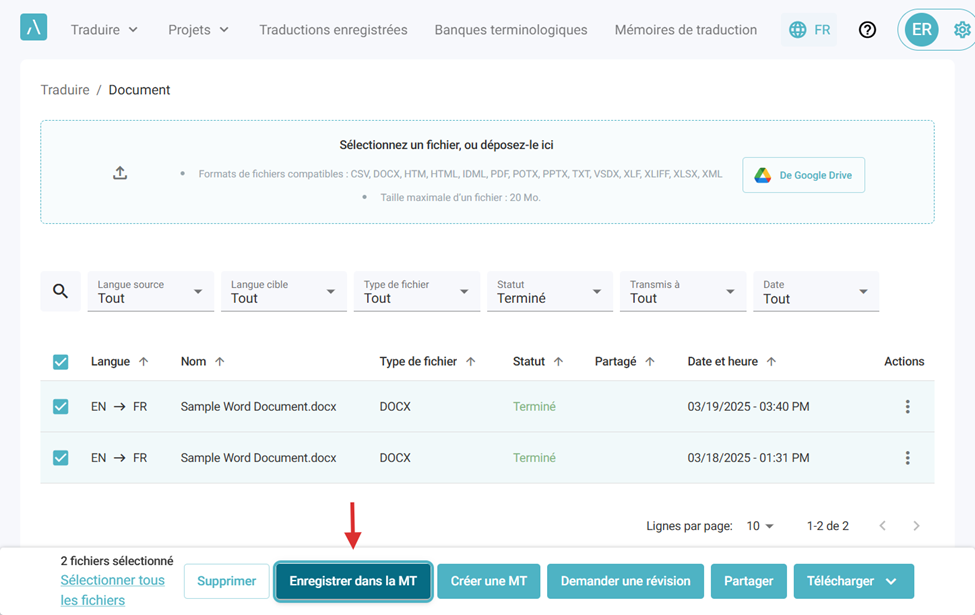Sort by Statut column arrow

[558, 361]
